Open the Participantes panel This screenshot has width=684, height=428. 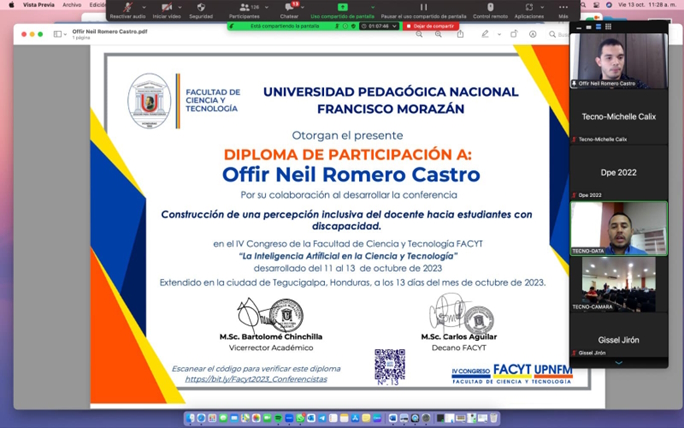pyautogui.click(x=243, y=9)
